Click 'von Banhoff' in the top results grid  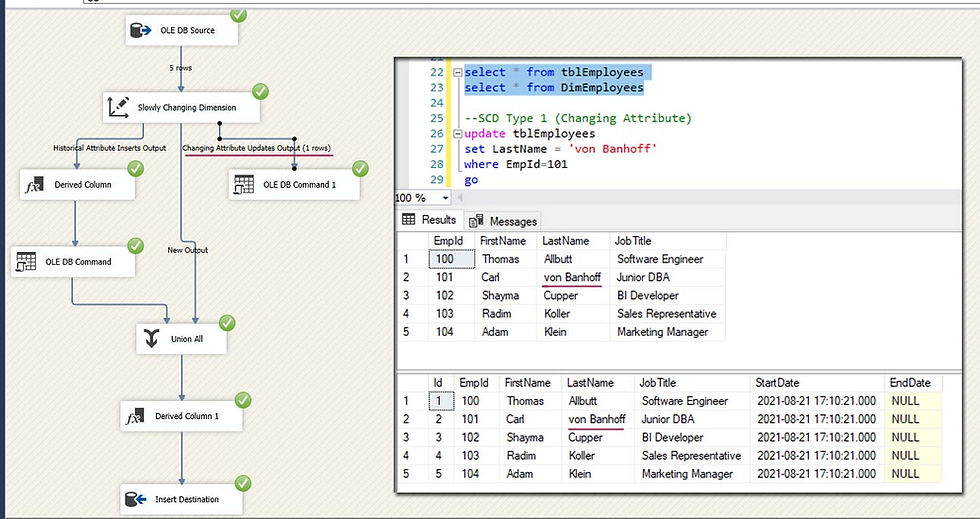(x=572, y=277)
